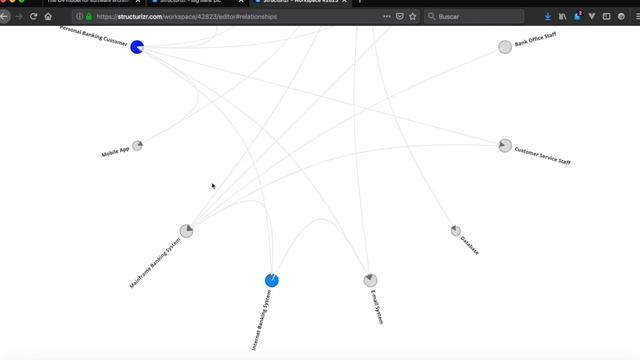640x360 pixels.
Task: Open the page actions three-dots menu
Action: pos(387,17)
